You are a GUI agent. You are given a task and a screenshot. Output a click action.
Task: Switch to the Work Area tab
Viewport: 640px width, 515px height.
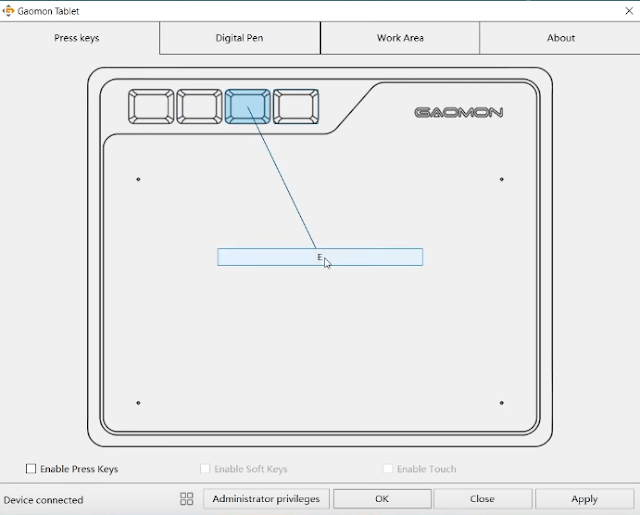coord(400,38)
